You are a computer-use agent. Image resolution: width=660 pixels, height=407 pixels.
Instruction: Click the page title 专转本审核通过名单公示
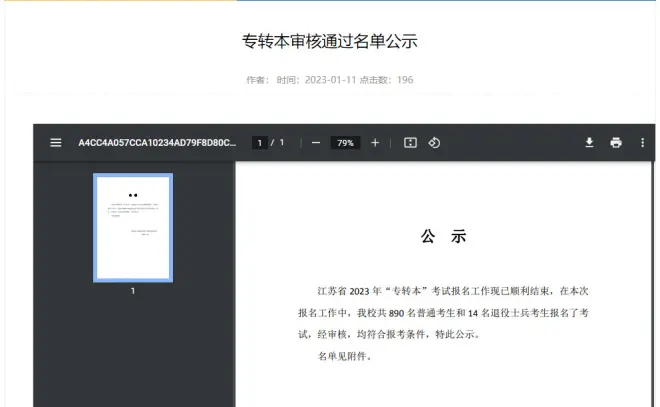point(329,41)
